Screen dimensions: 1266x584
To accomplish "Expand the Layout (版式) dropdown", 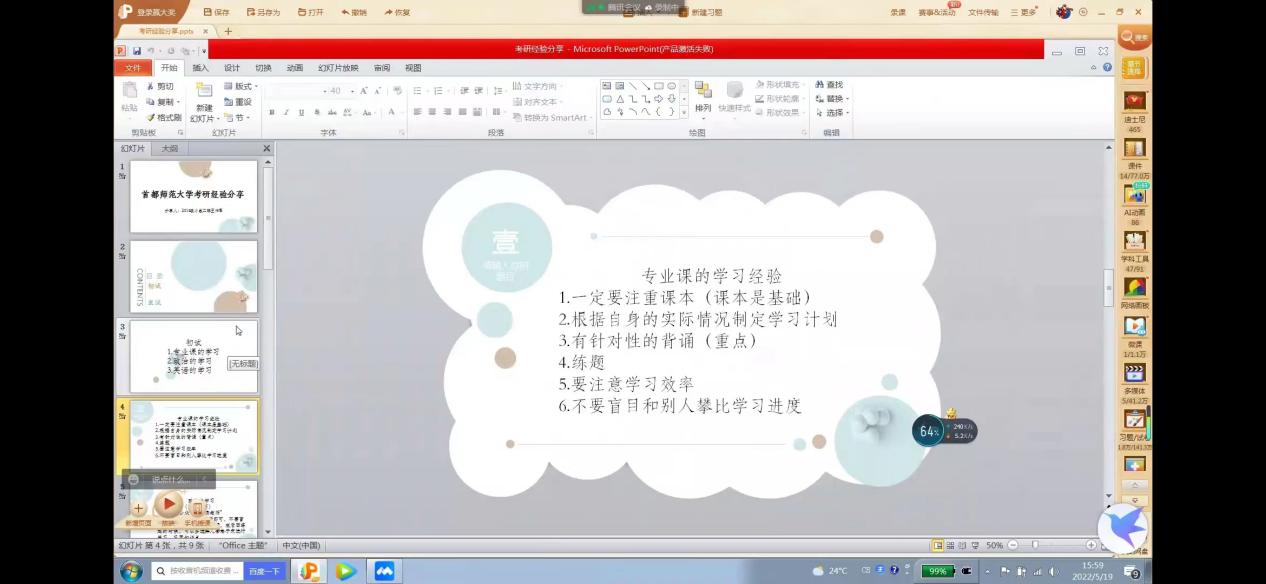I will (x=241, y=86).
